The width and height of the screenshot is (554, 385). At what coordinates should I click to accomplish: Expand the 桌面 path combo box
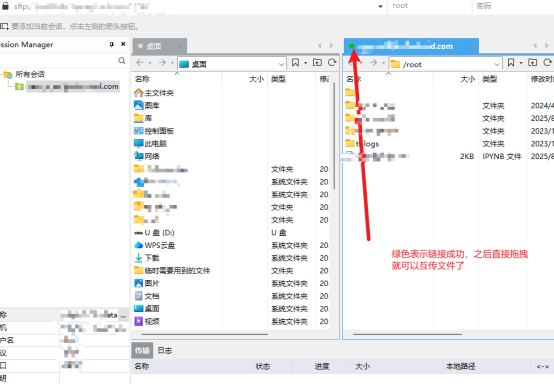click(x=281, y=64)
